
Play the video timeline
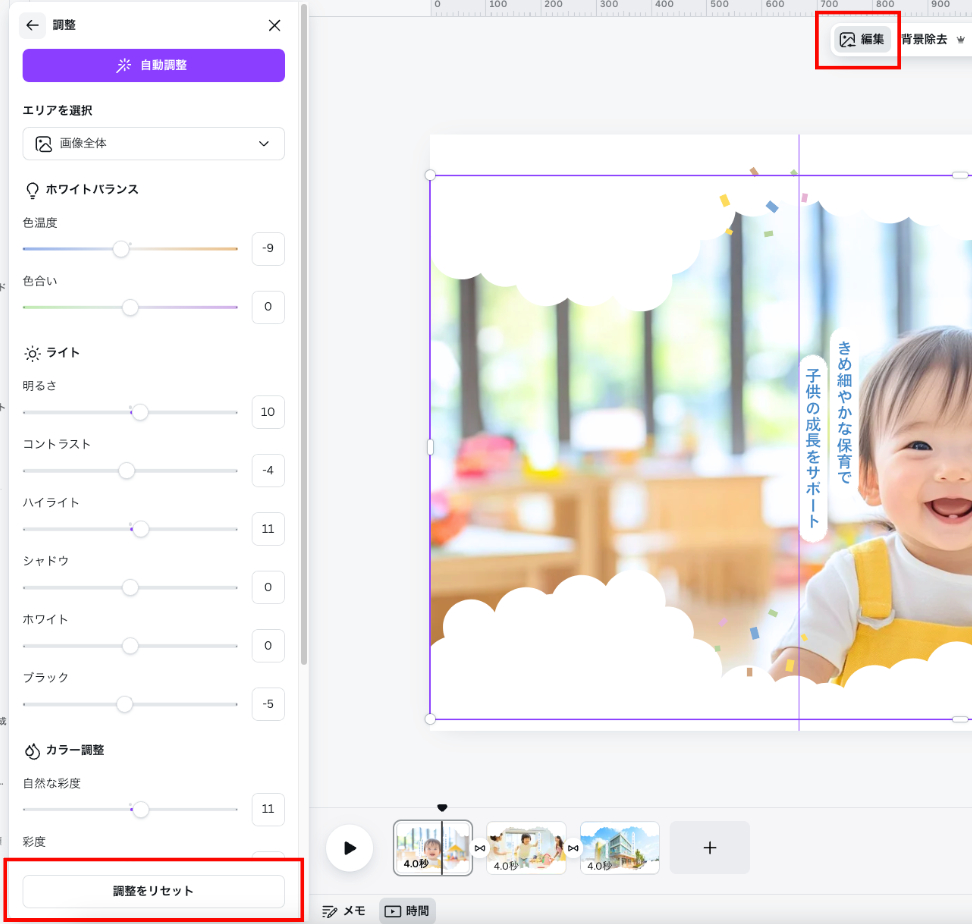click(350, 848)
